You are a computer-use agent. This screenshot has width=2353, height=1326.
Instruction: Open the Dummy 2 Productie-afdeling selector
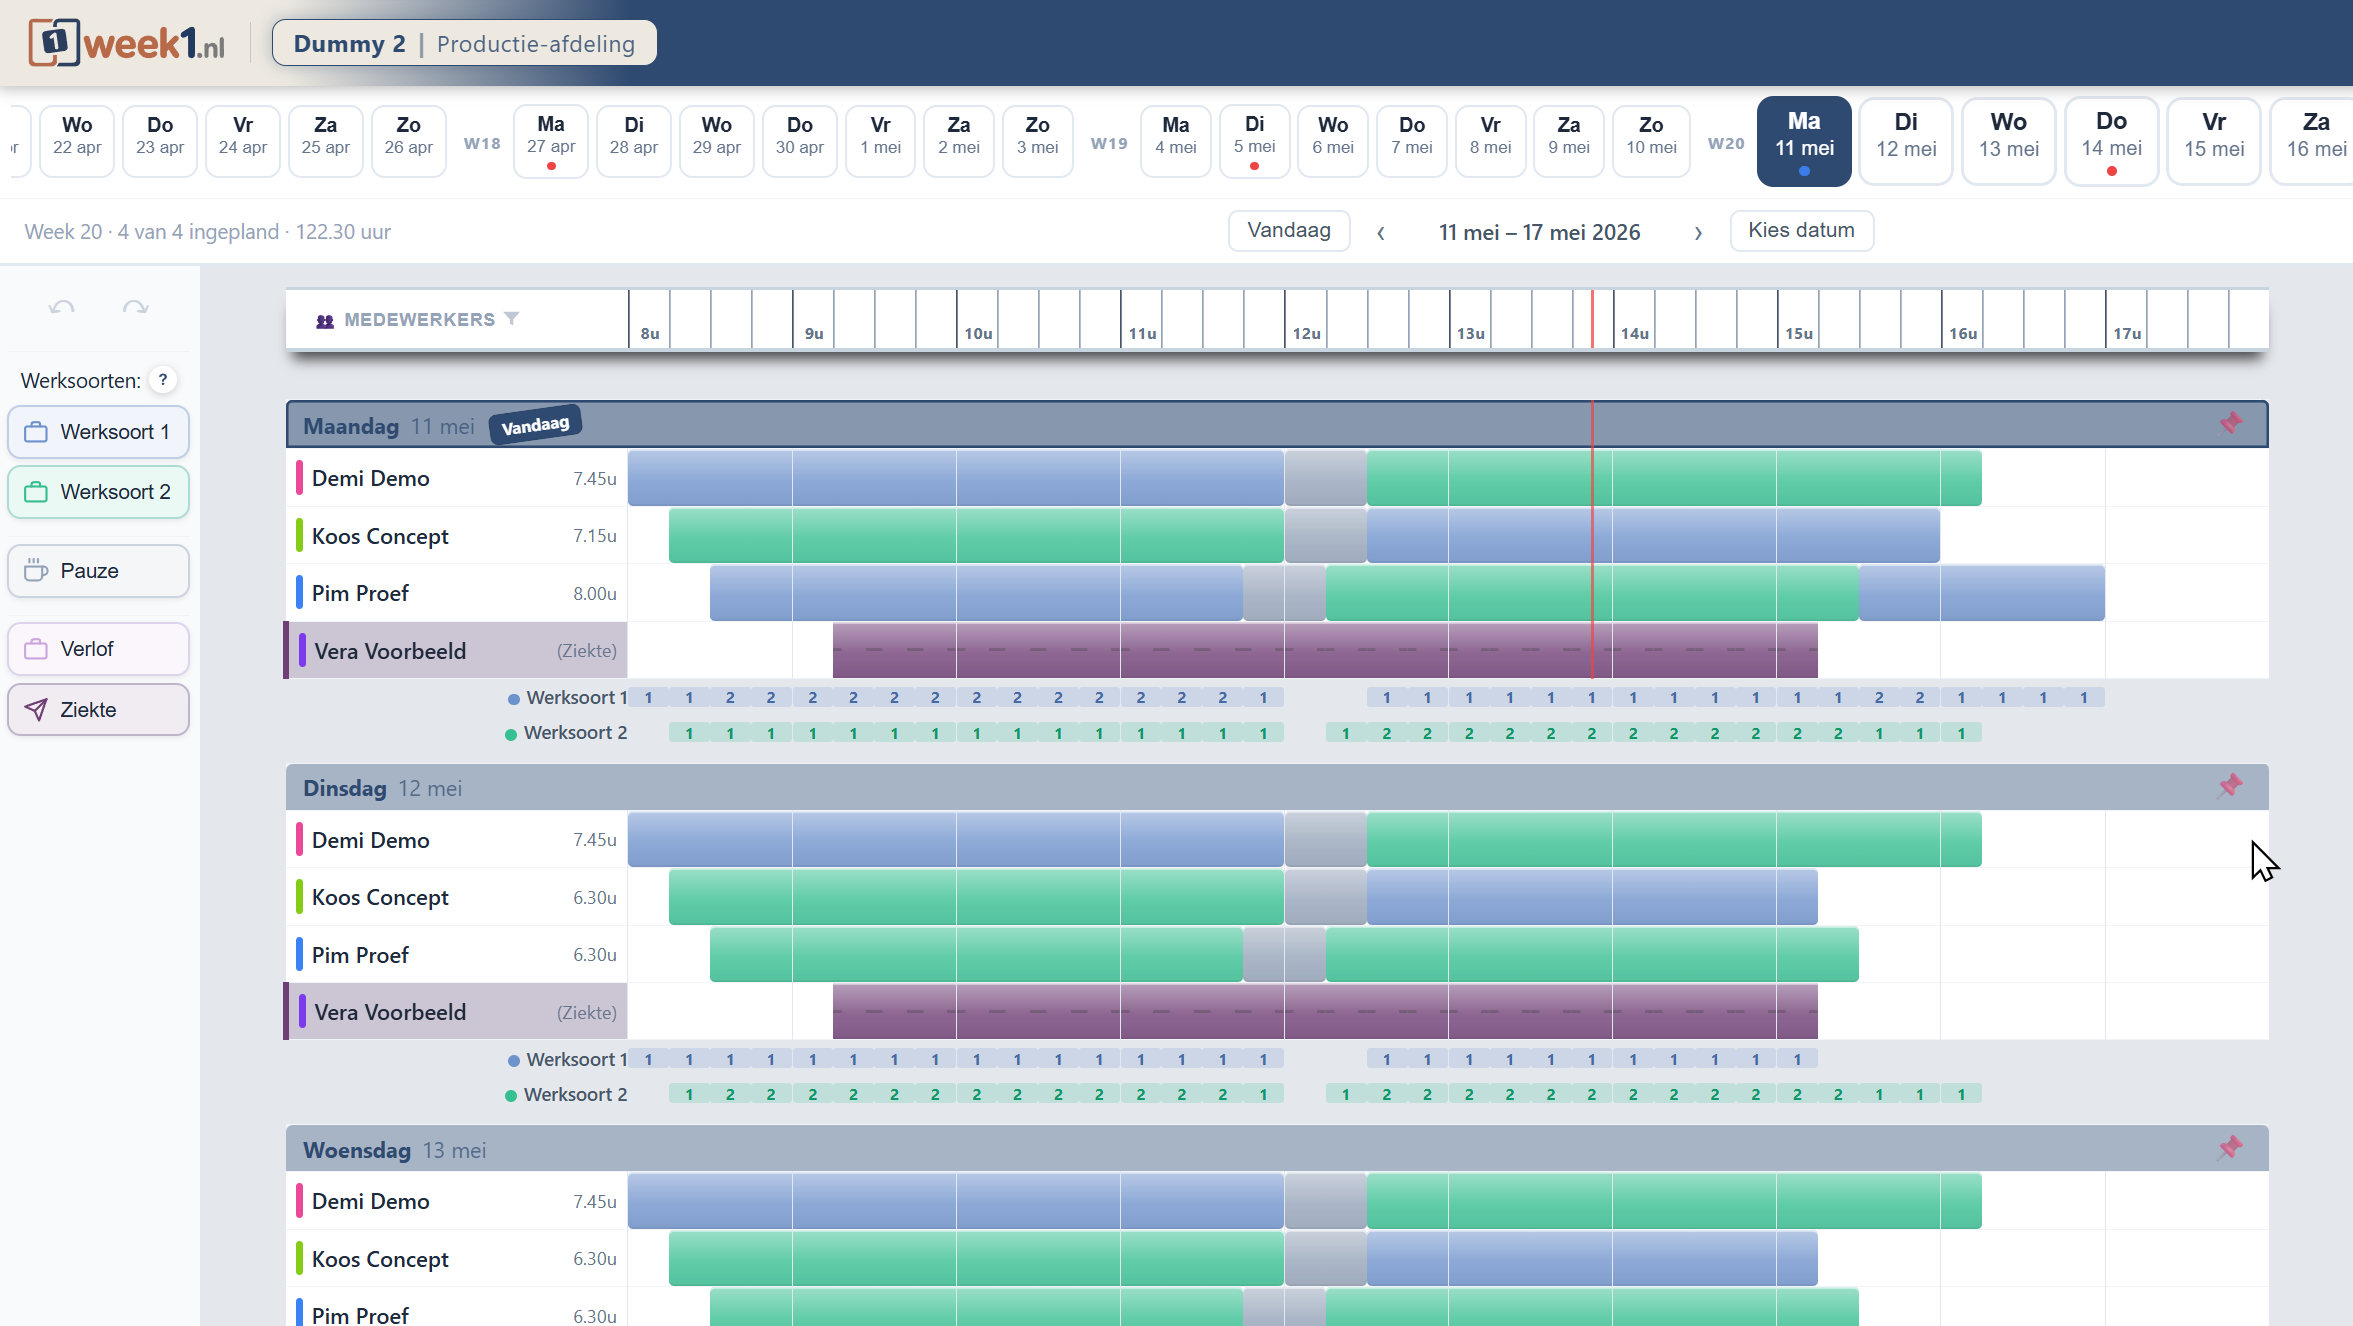click(464, 43)
